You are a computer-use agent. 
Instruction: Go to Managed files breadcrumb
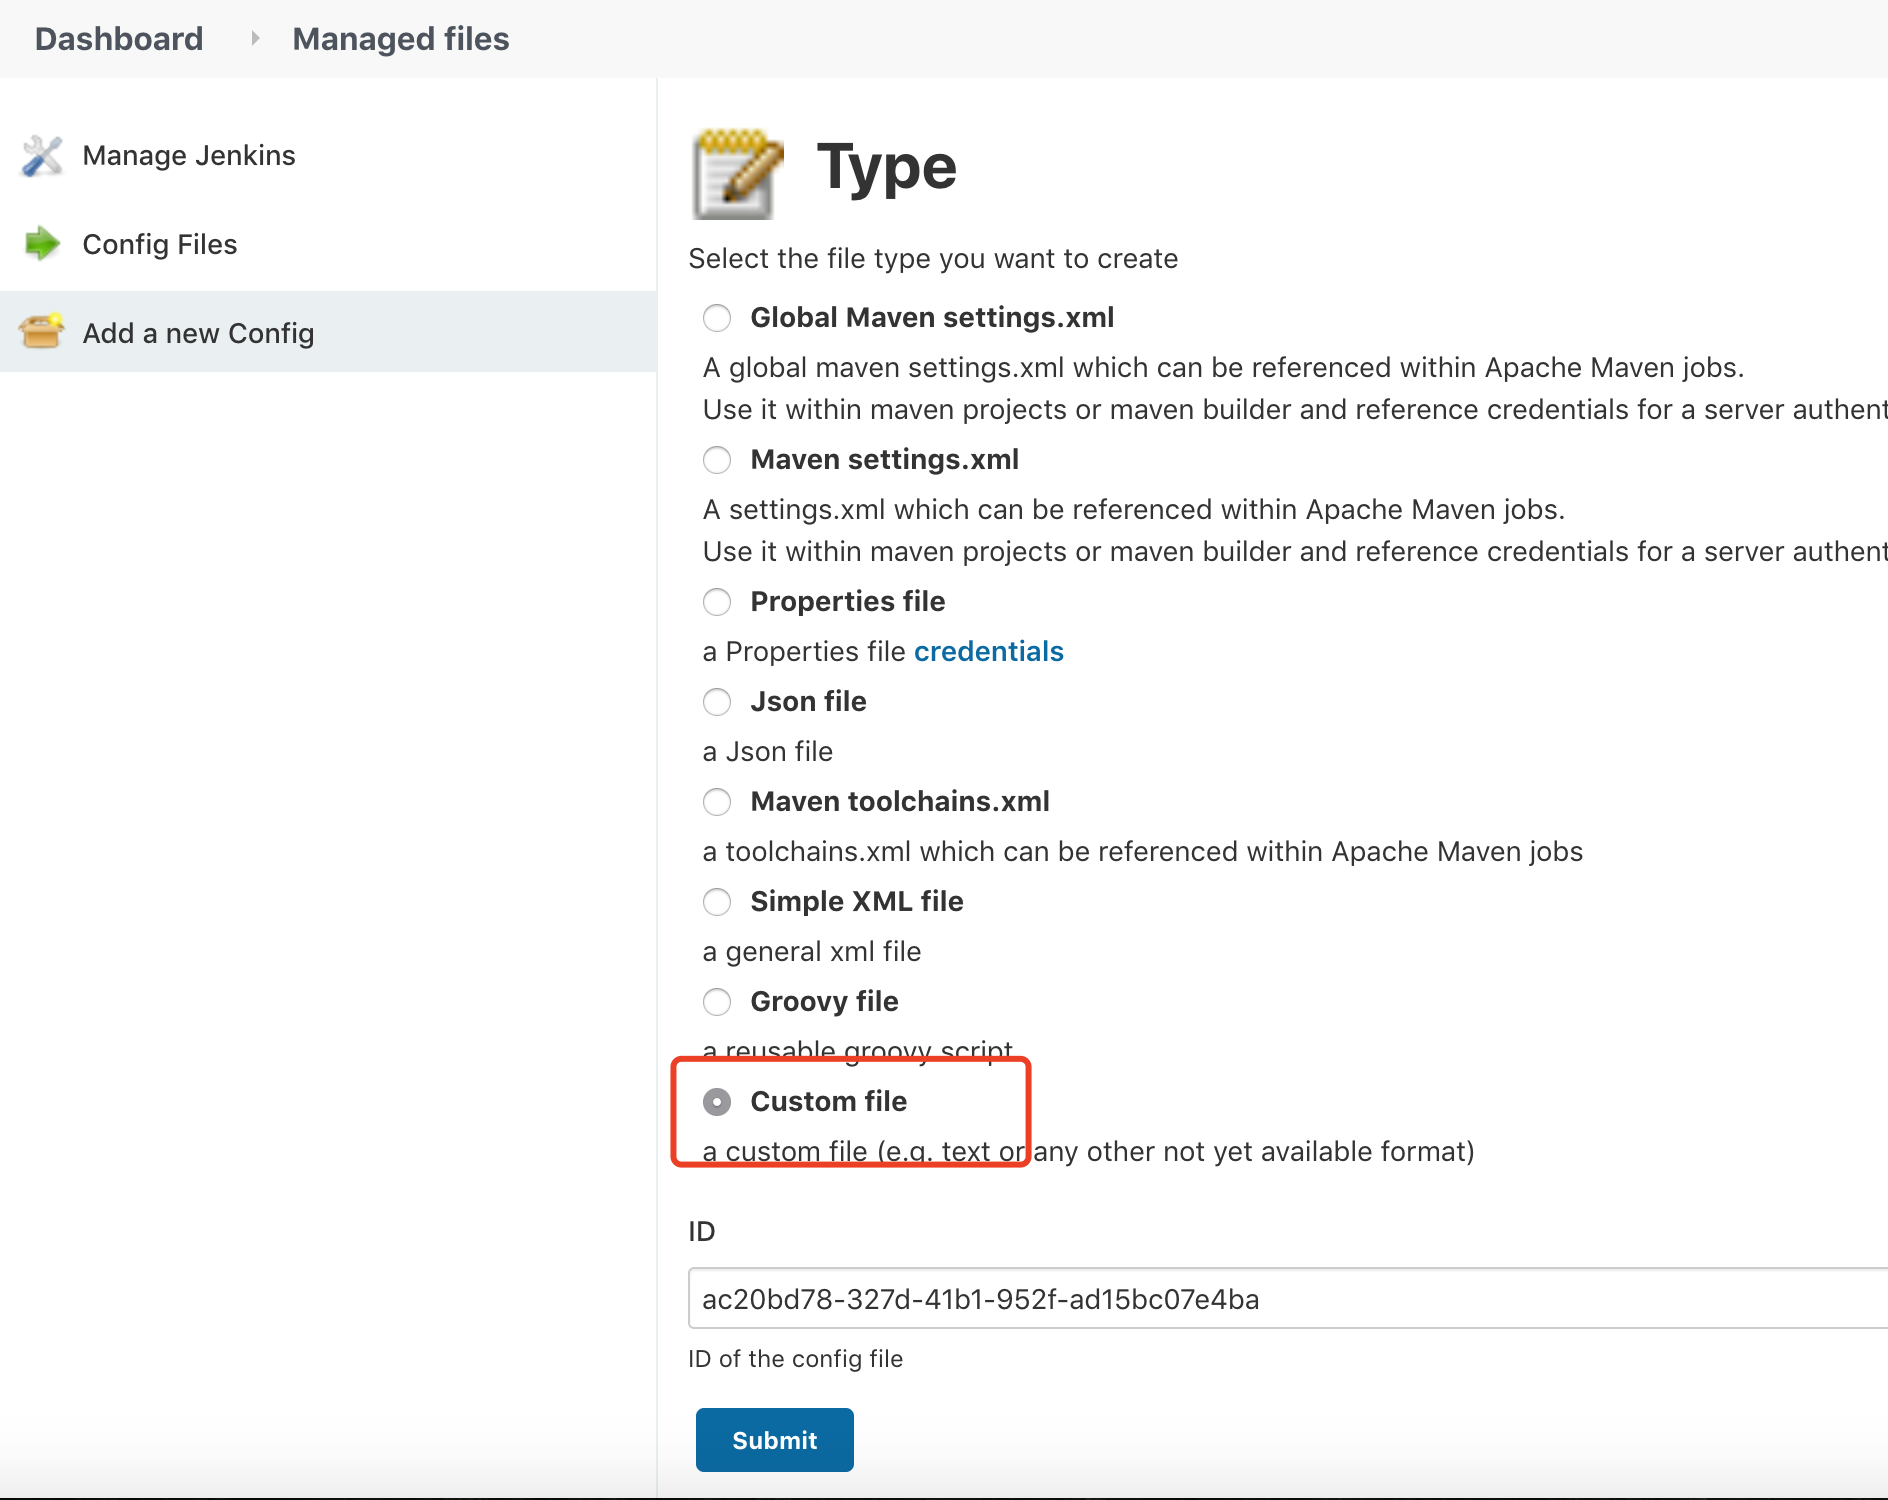point(400,39)
